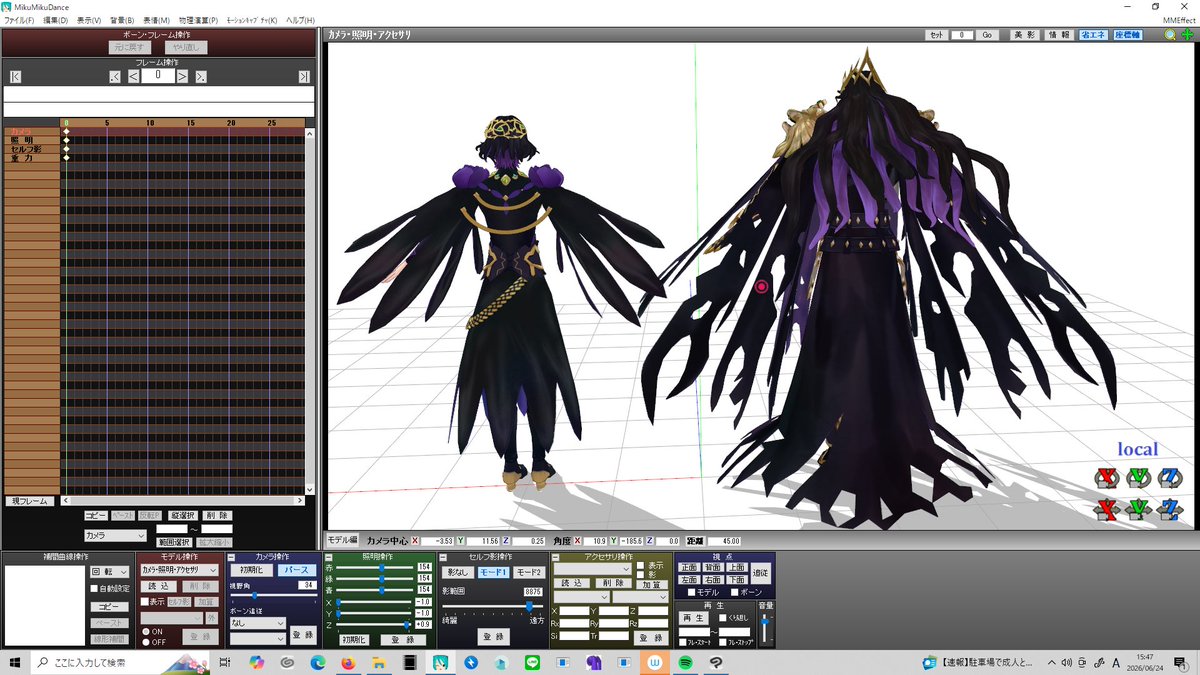Step forward one frame with > button

(182, 76)
